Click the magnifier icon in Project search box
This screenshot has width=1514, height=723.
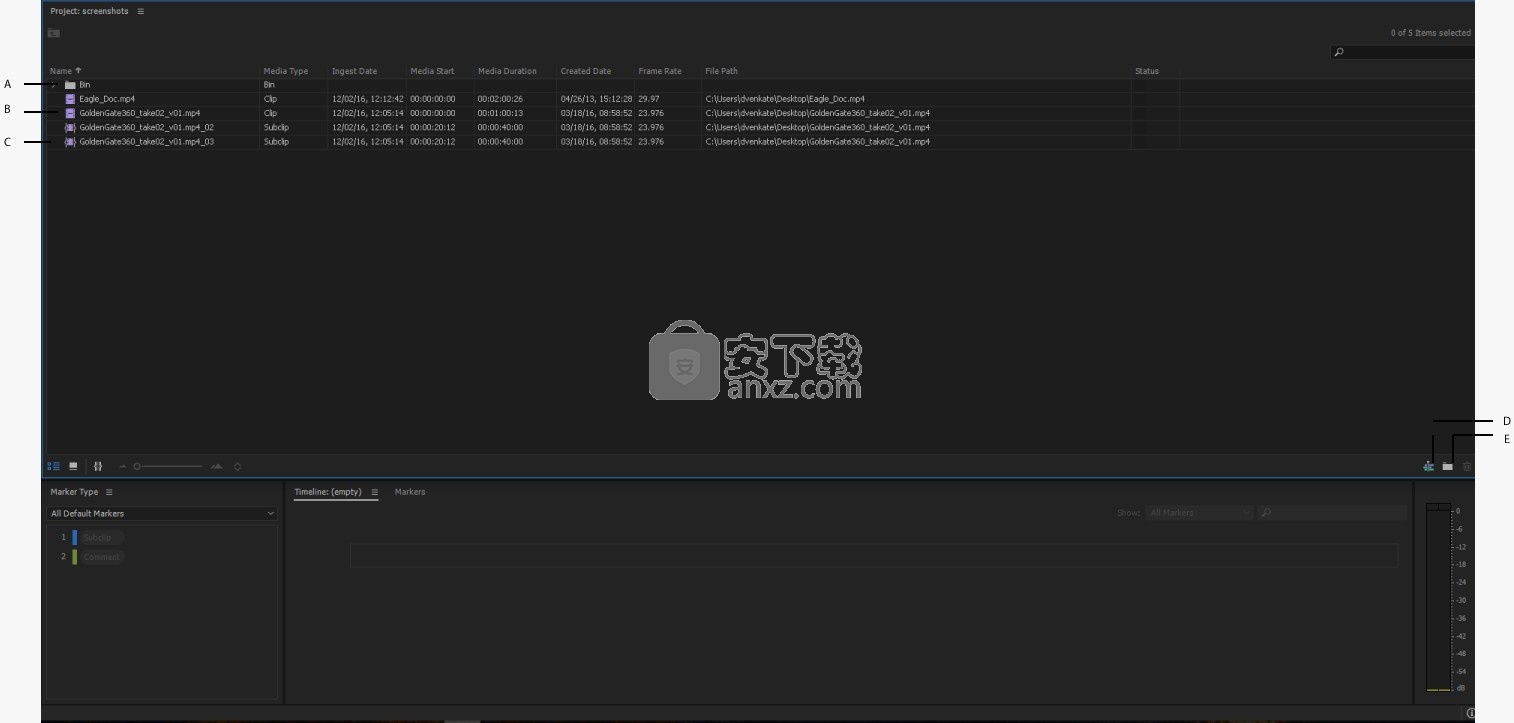[x=1339, y=52]
